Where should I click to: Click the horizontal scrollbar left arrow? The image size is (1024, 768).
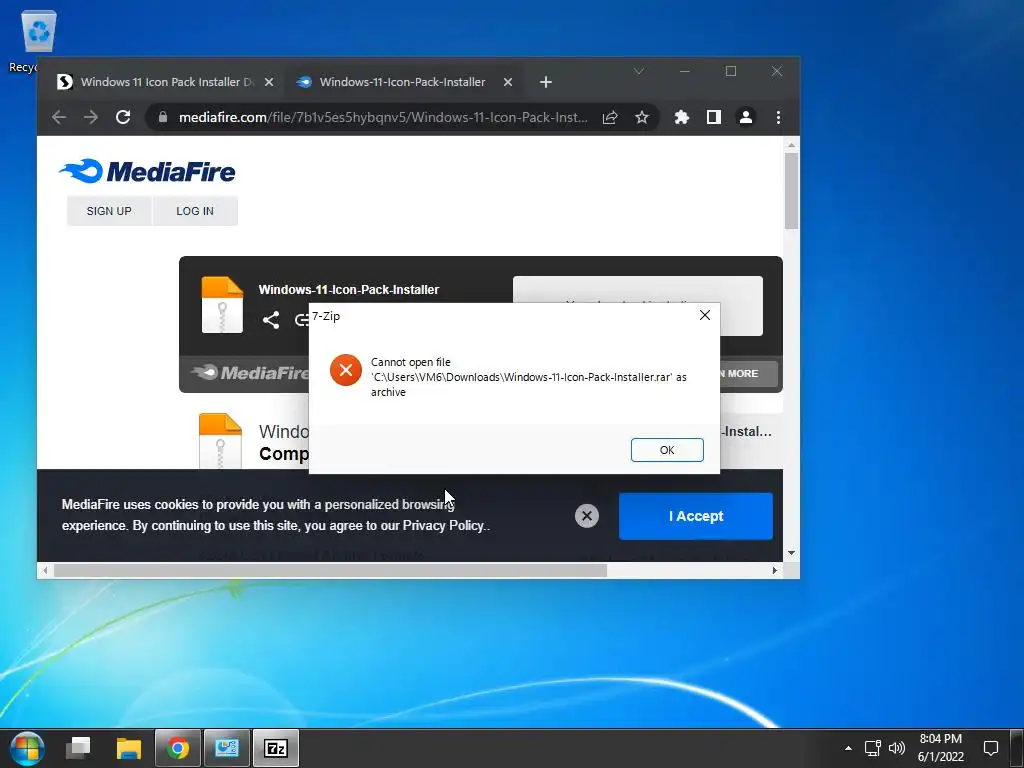click(45, 570)
